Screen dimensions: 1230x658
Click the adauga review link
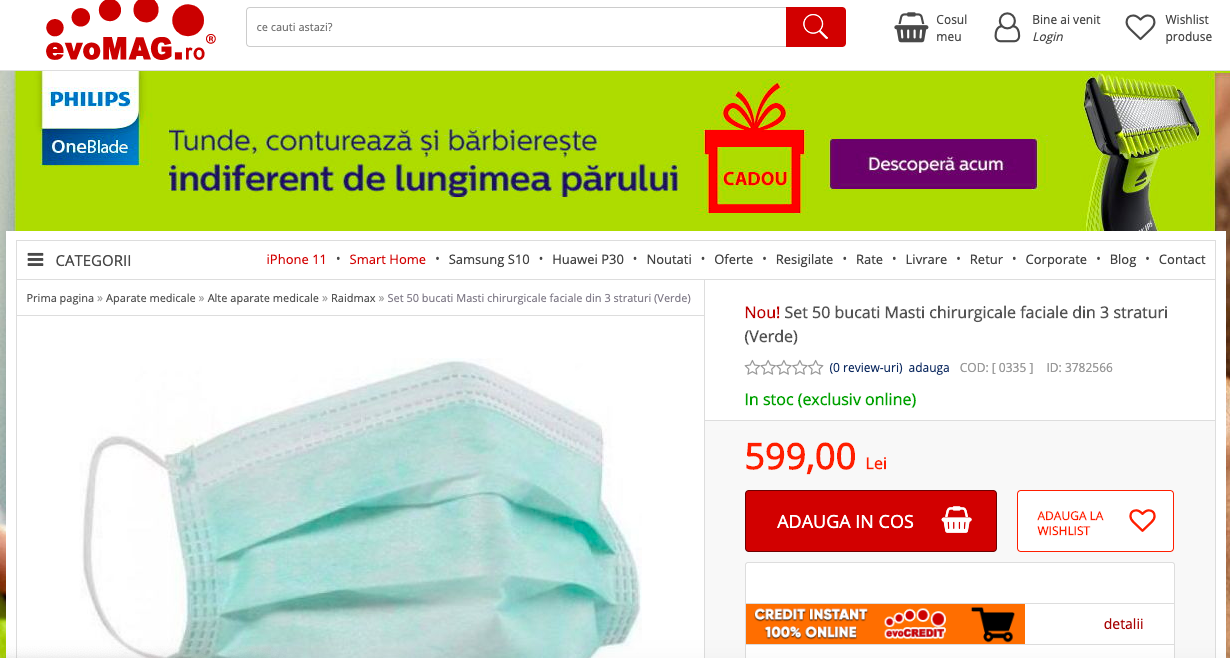(929, 368)
